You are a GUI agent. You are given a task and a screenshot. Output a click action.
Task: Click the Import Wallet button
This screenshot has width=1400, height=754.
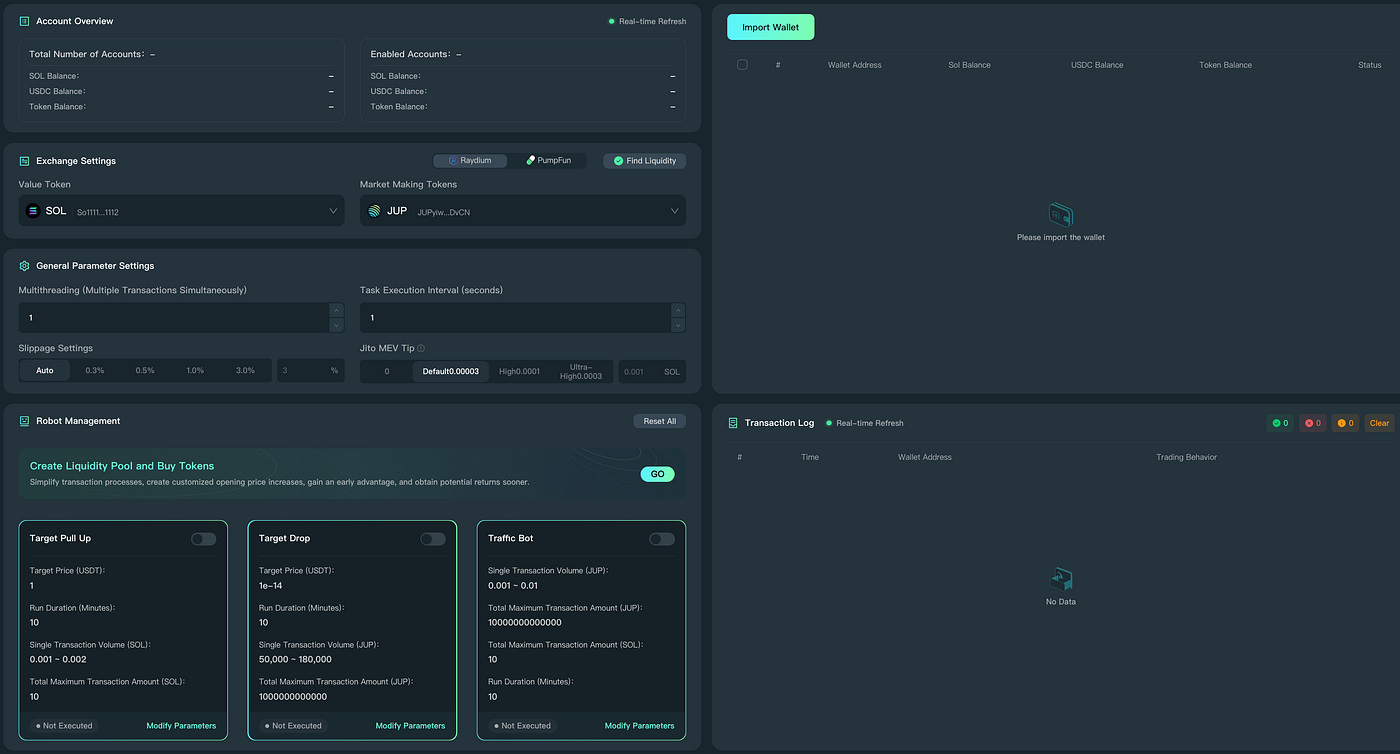771,27
